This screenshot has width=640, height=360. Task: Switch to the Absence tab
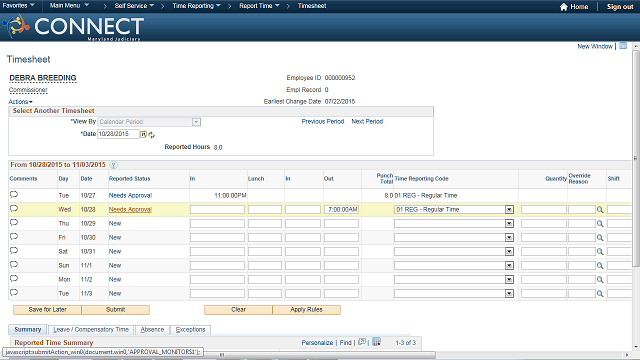point(152,329)
